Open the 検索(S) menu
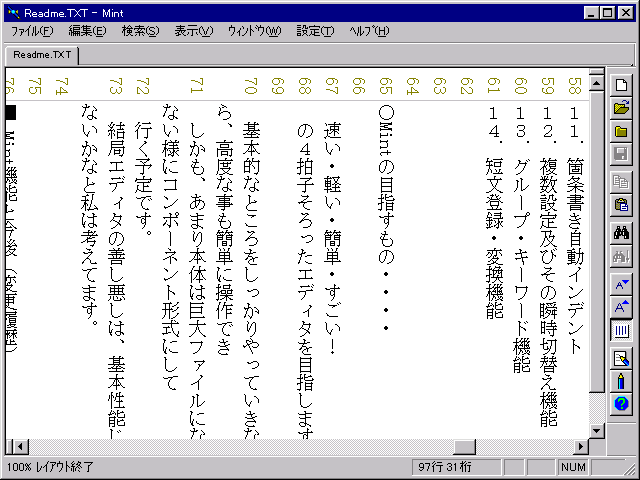The image size is (640, 480). 140,31
